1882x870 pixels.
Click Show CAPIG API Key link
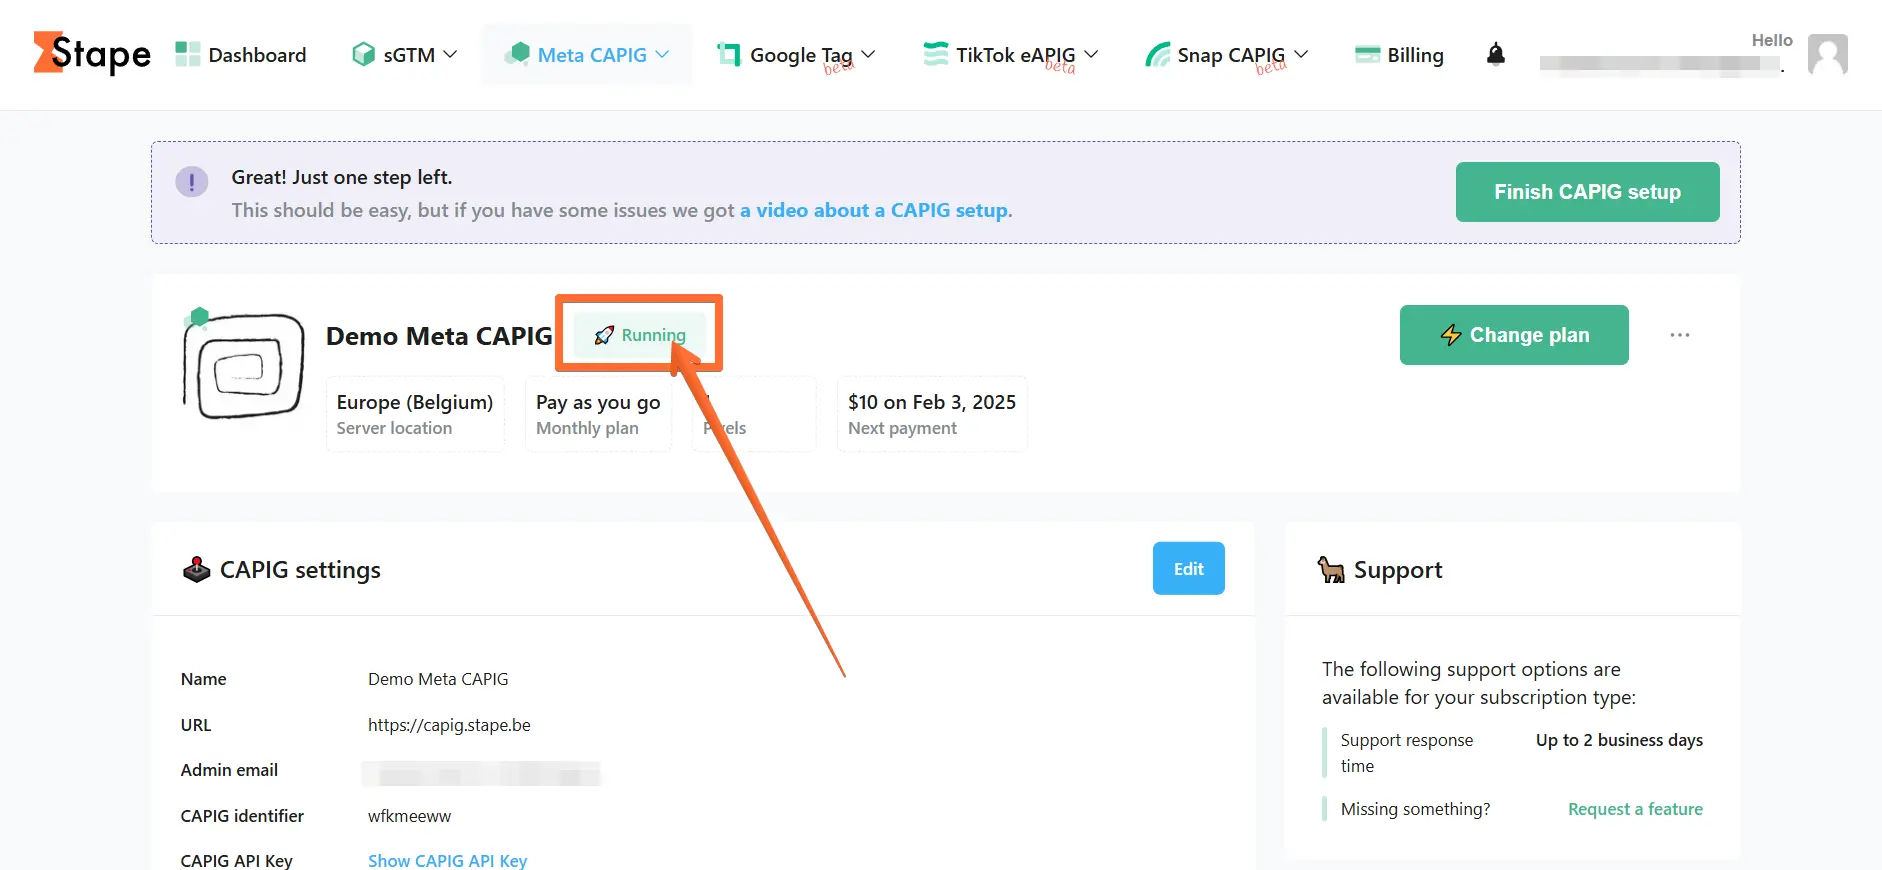[x=447, y=860]
